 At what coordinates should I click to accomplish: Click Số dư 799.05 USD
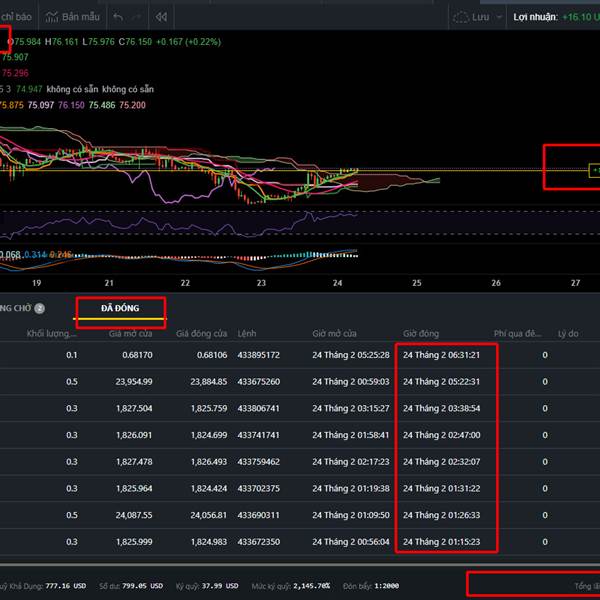[131, 586]
